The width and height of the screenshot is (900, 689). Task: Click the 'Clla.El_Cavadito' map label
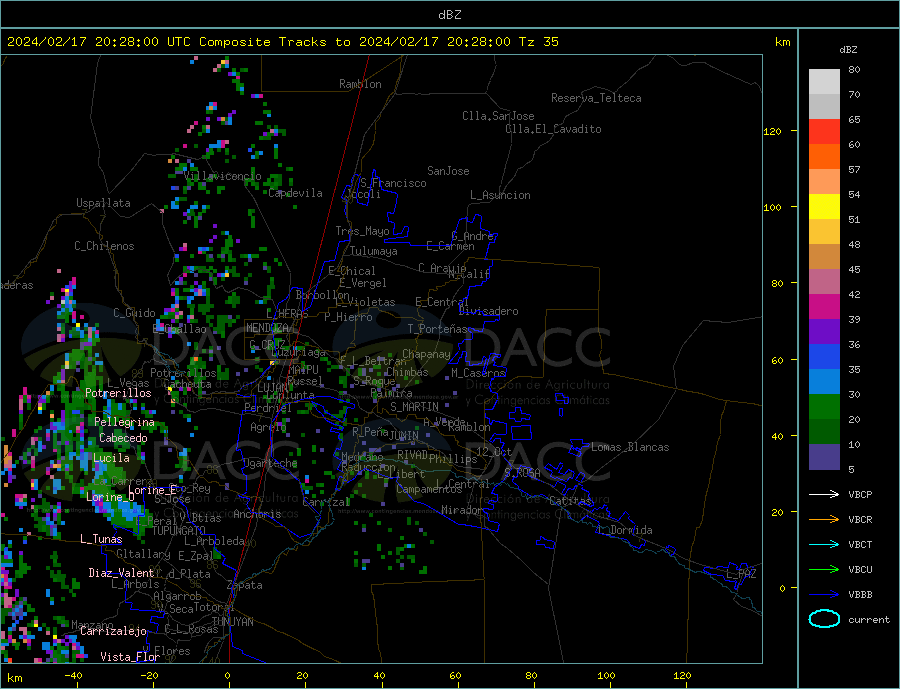[553, 129]
